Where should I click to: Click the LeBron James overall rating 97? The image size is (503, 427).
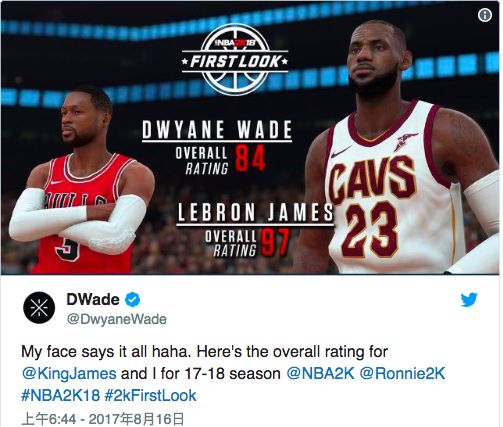(x=275, y=242)
